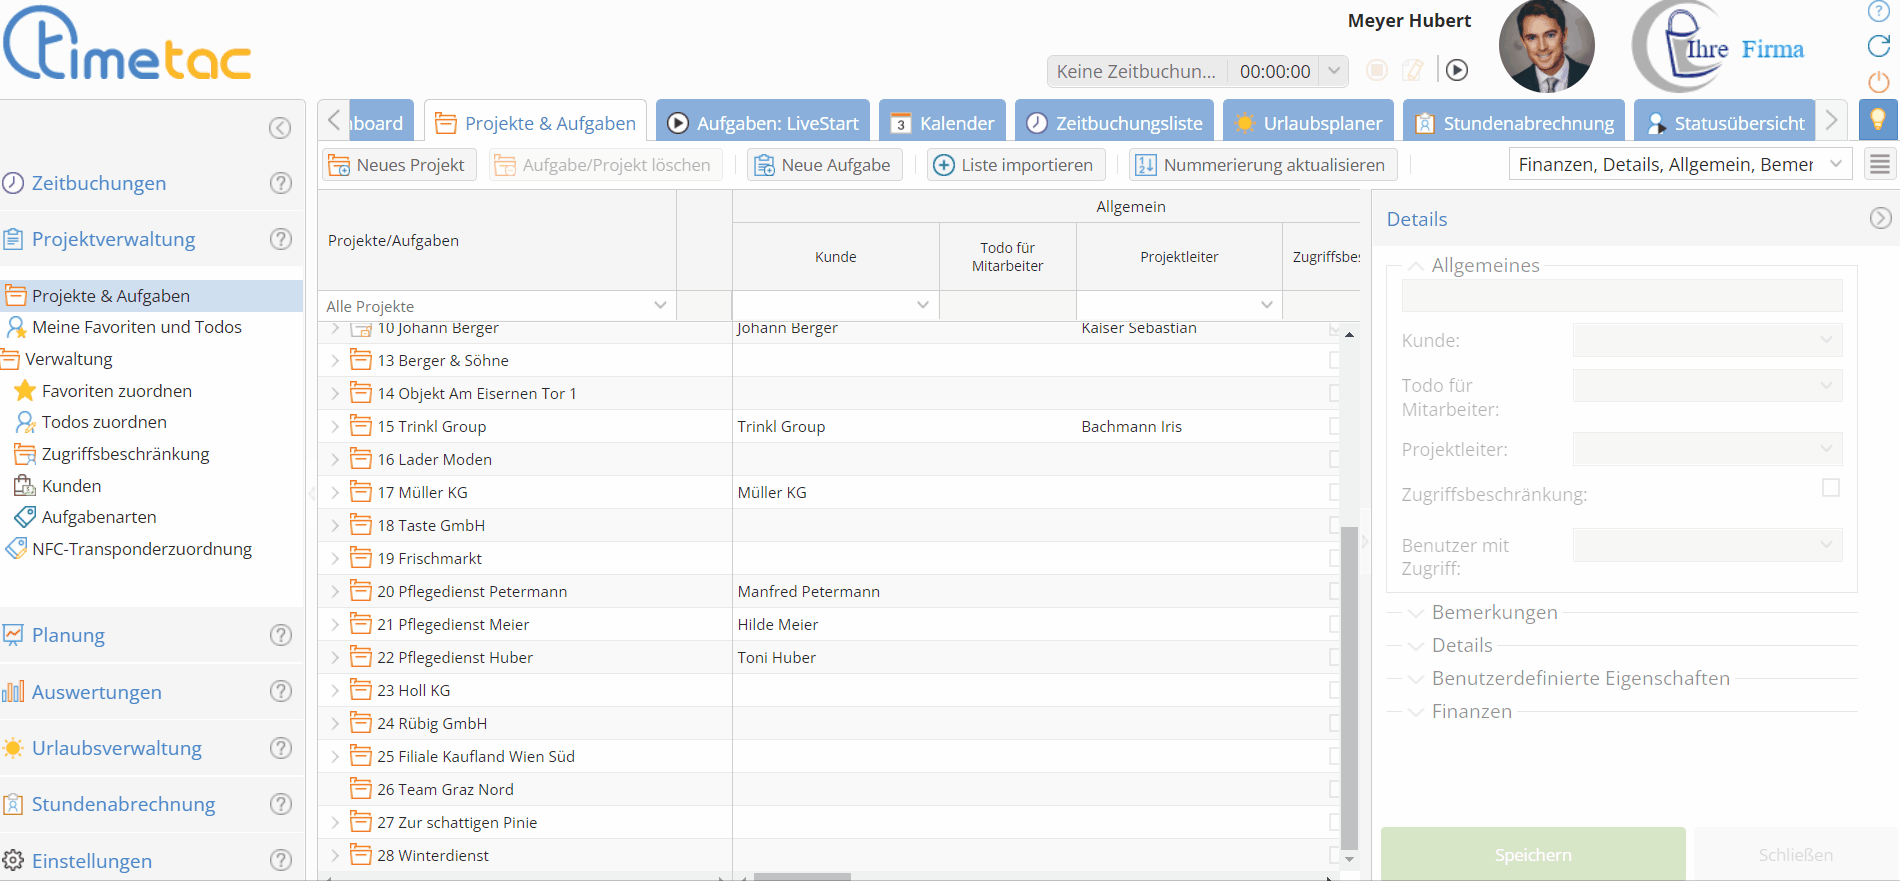1900x881 pixels.
Task: Expand the 17 Müller KG project
Action: pyautogui.click(x=335, y=492)
